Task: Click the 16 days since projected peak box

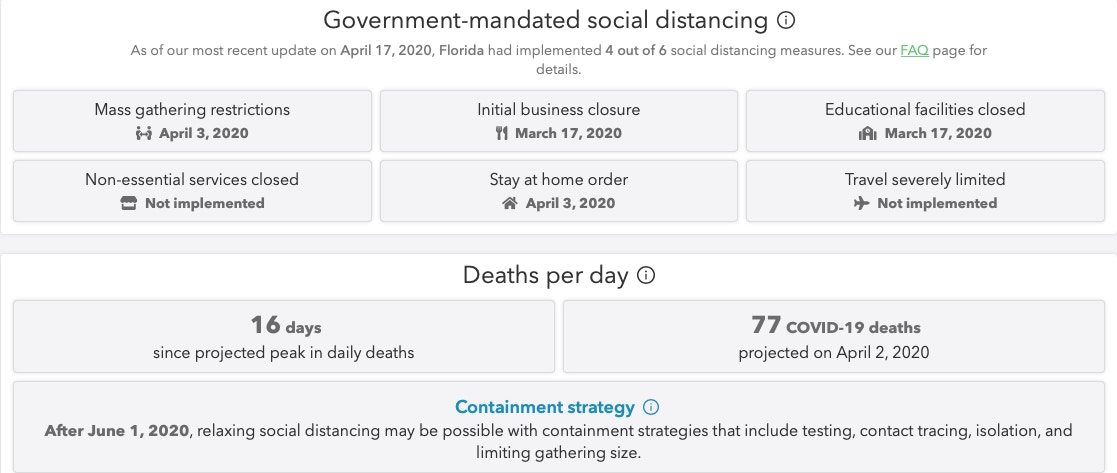Action: [x=284, y=336]
